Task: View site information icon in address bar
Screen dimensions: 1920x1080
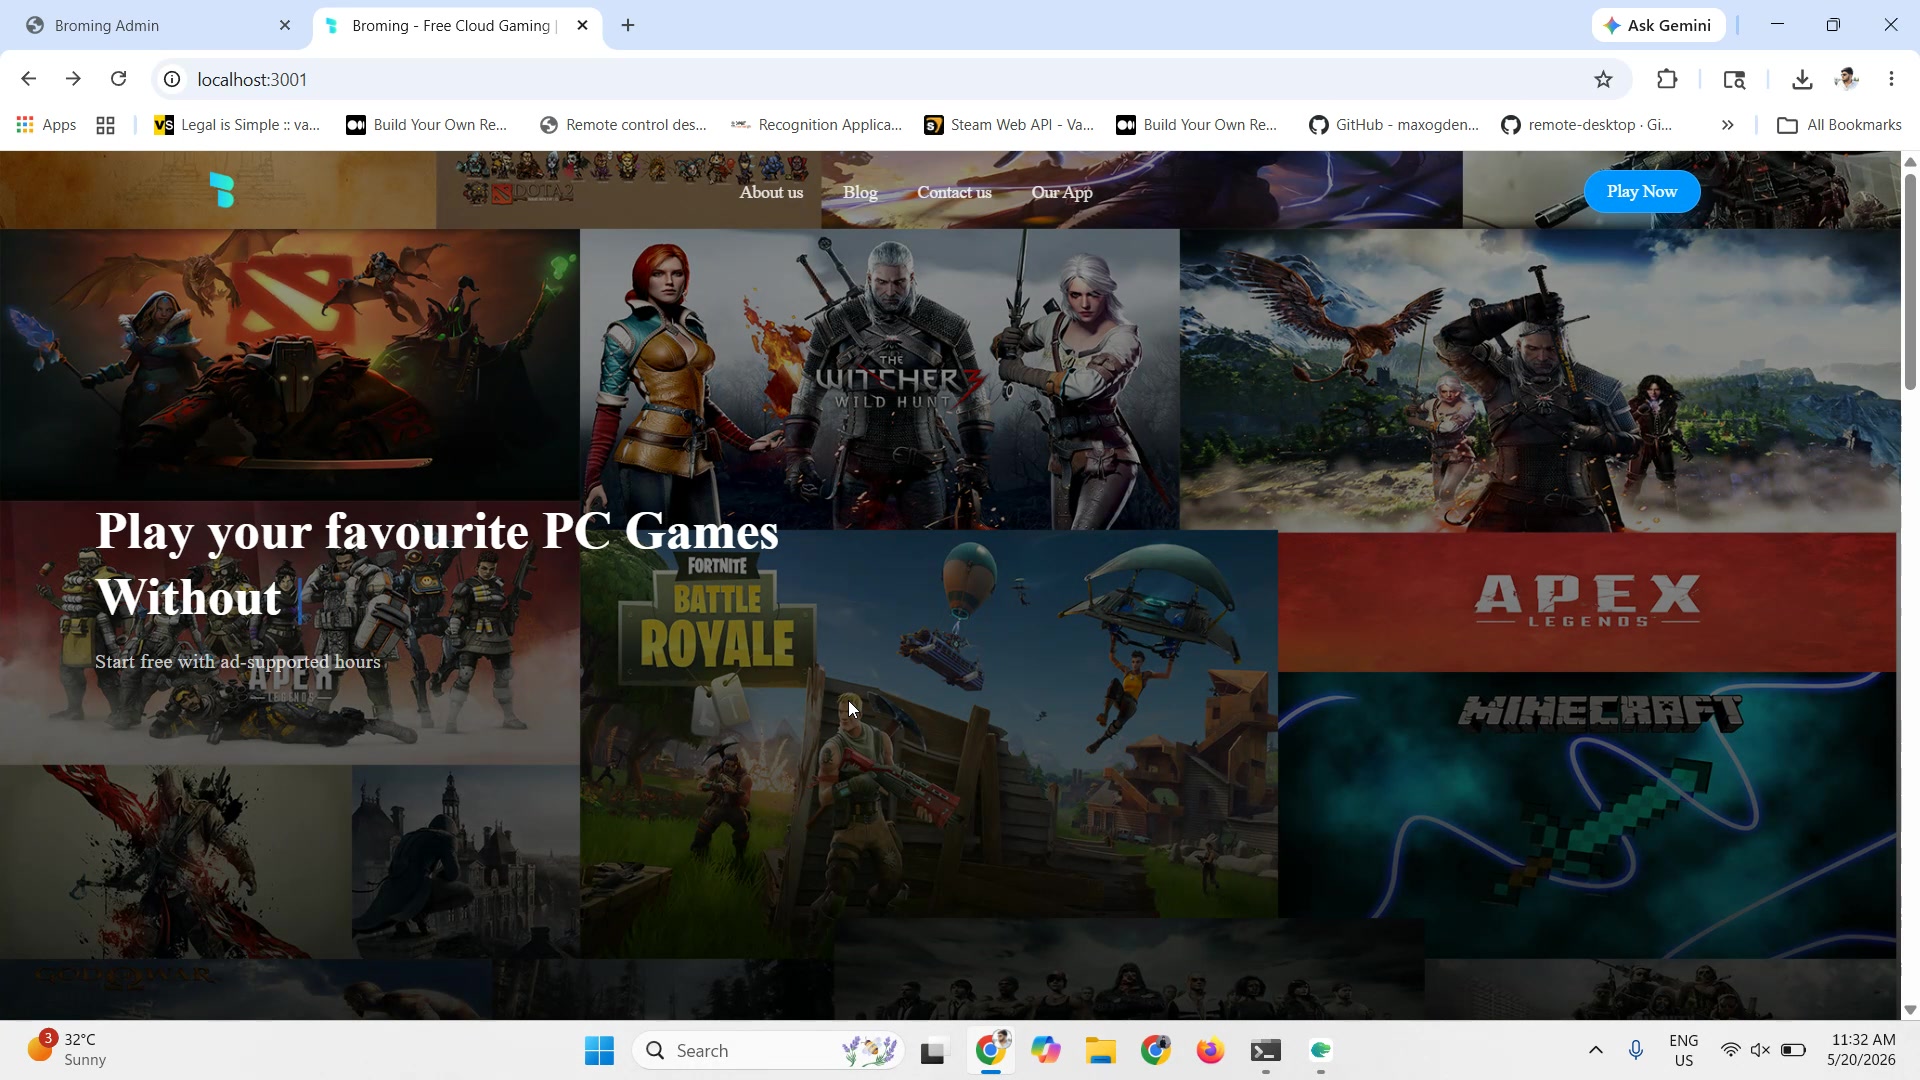Action: pyautogui.click(x=172, y=79)
